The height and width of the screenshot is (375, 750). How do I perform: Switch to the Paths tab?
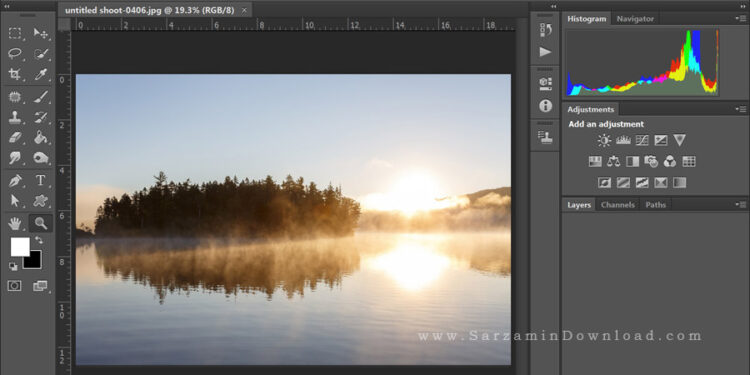[x=655, y=205]
